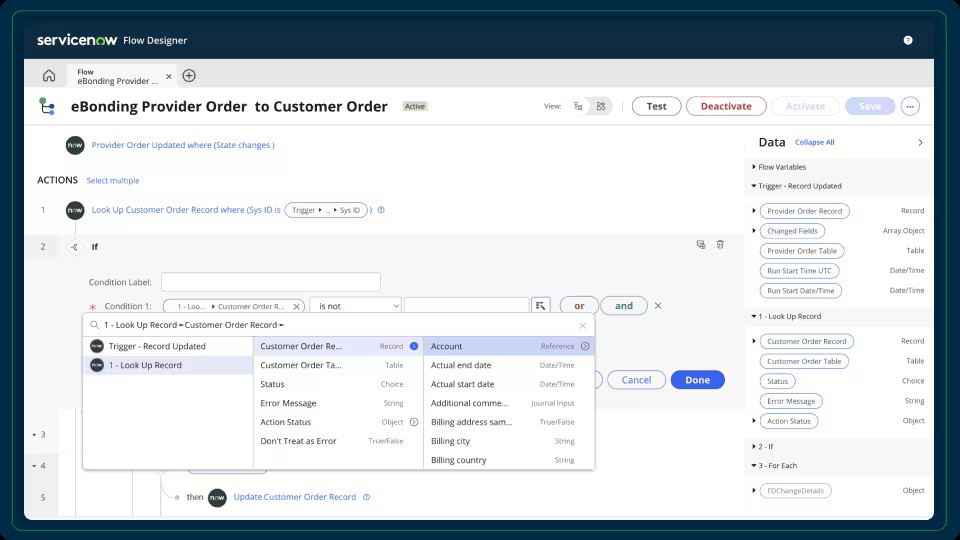Open the 'is not' operator dropdown
Screen dimensions: 960x540
tap(355, 306)
